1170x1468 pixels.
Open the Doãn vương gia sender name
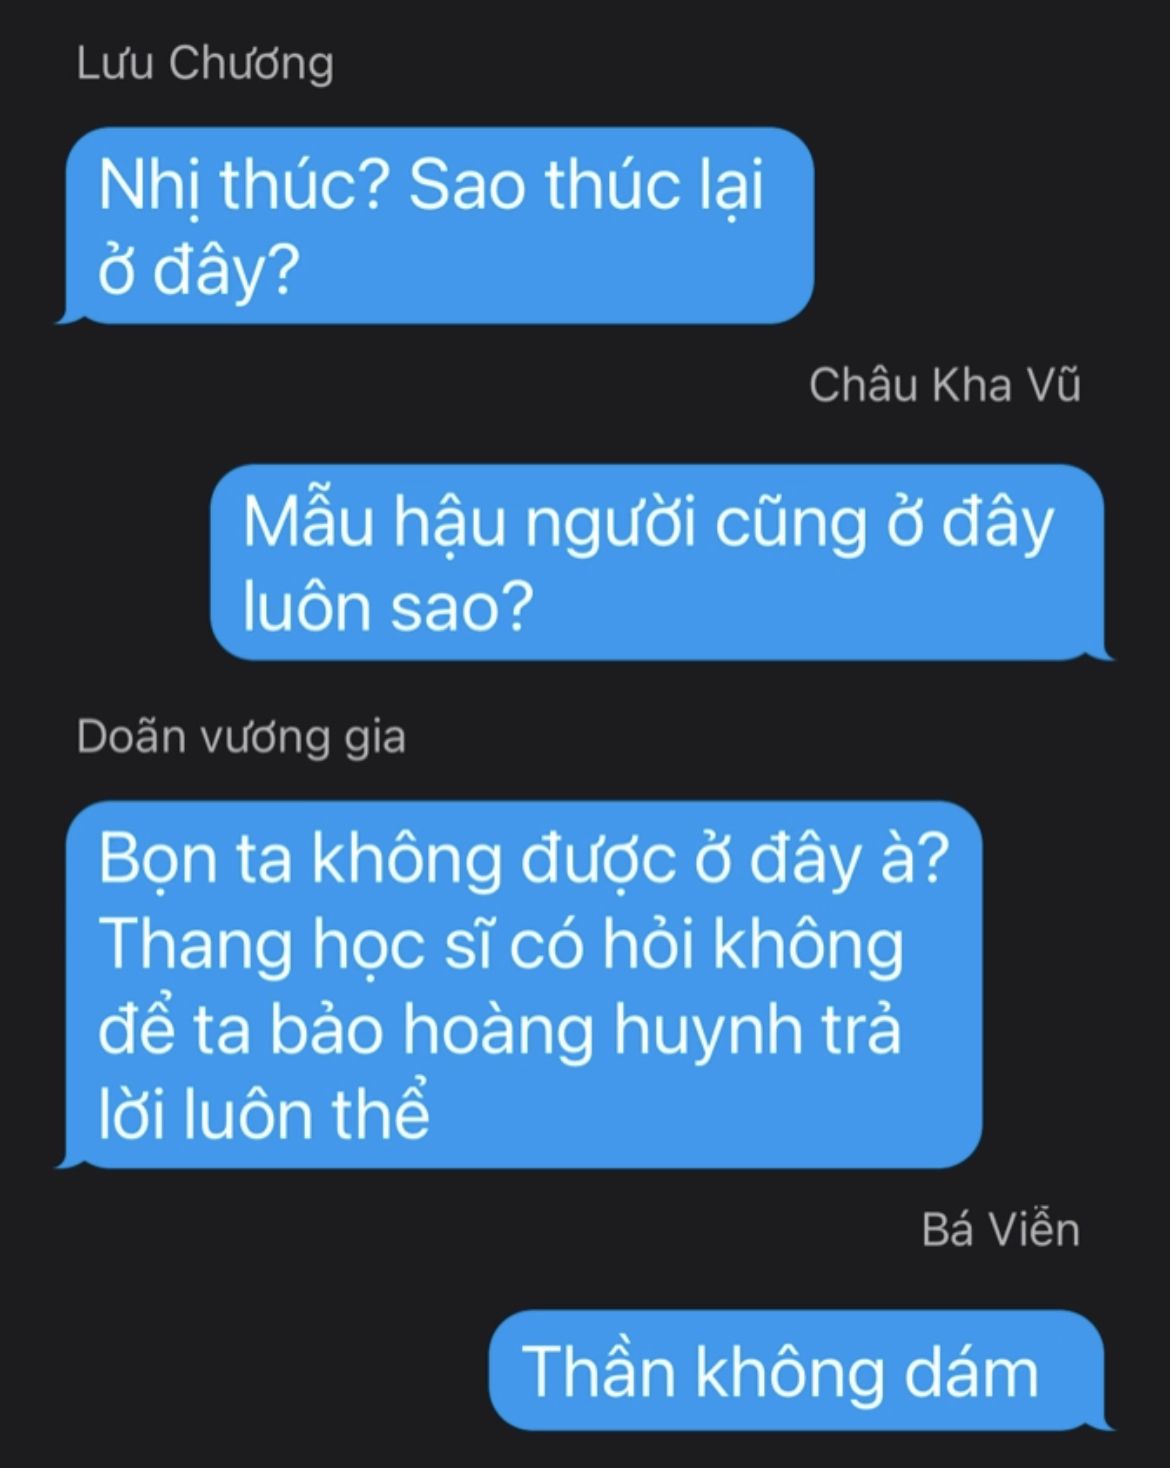point(241,738)
